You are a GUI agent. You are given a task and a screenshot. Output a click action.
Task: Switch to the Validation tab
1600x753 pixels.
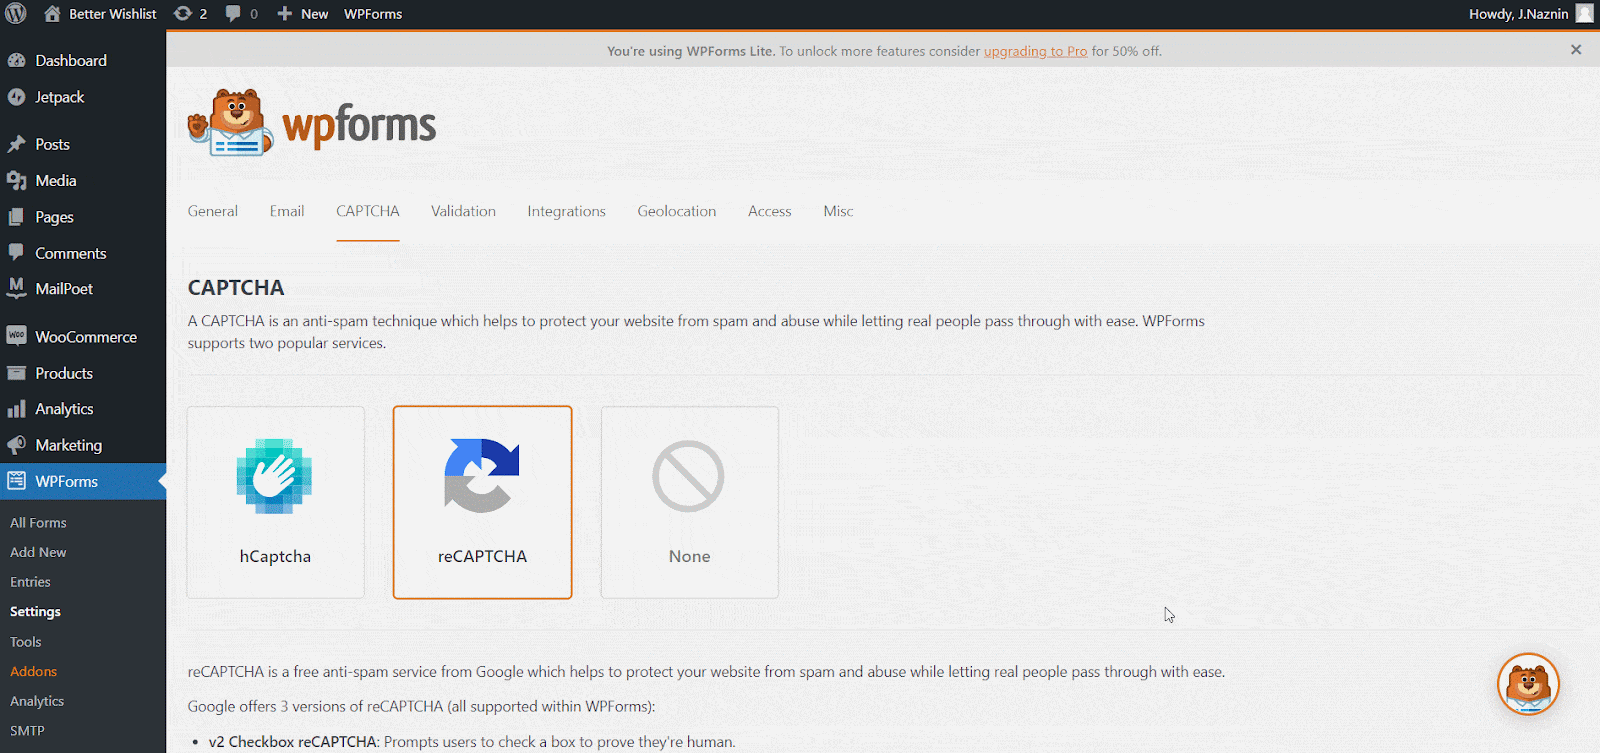[463, 211]
